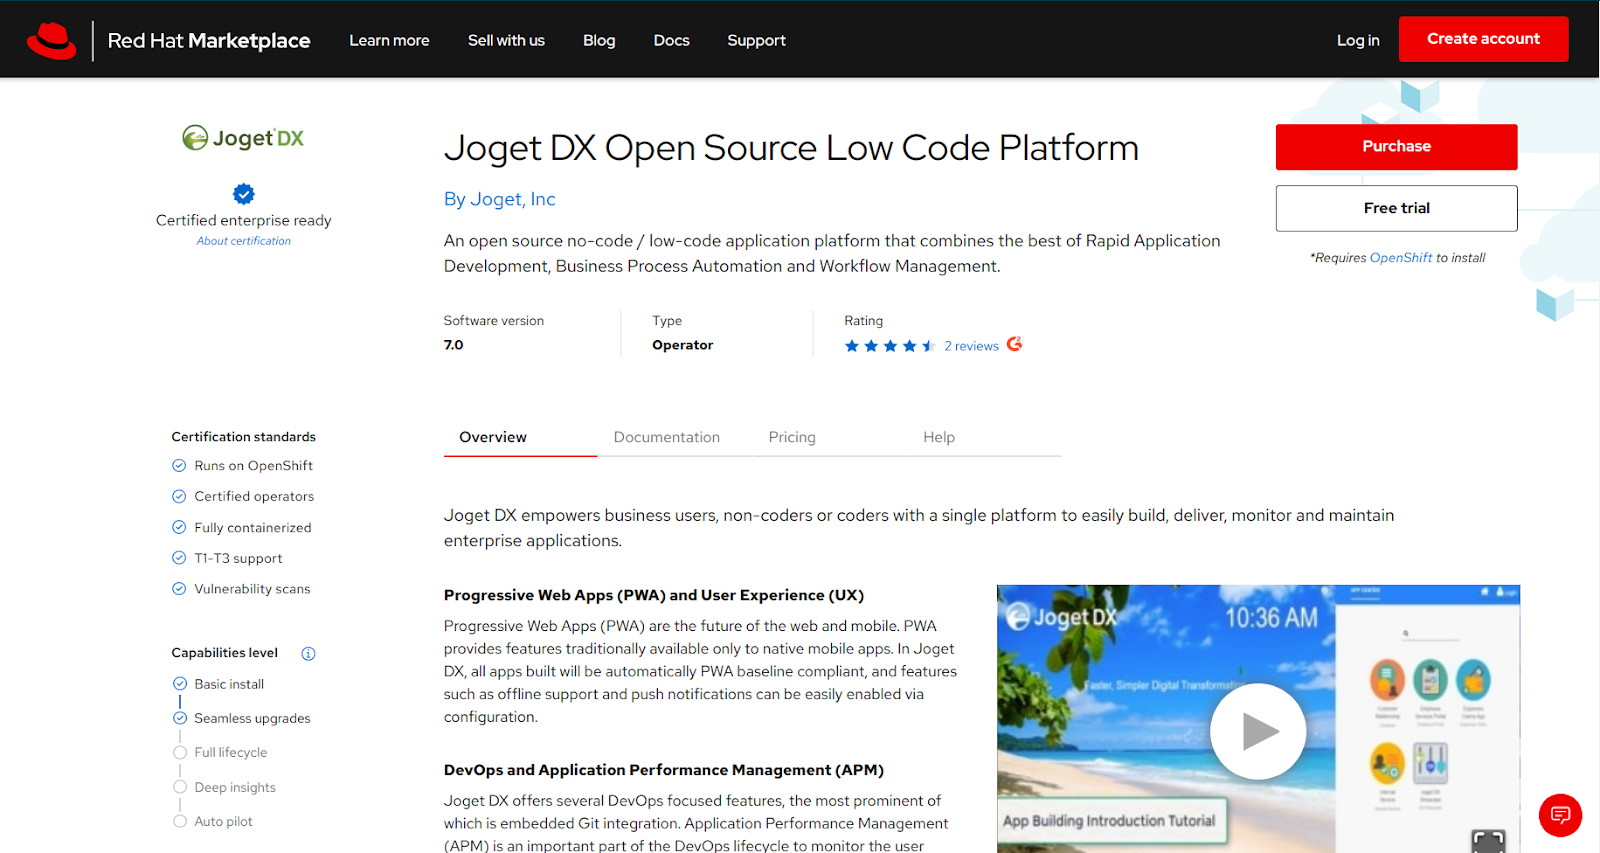Click the Auto pilot level marker

point(180,821)
